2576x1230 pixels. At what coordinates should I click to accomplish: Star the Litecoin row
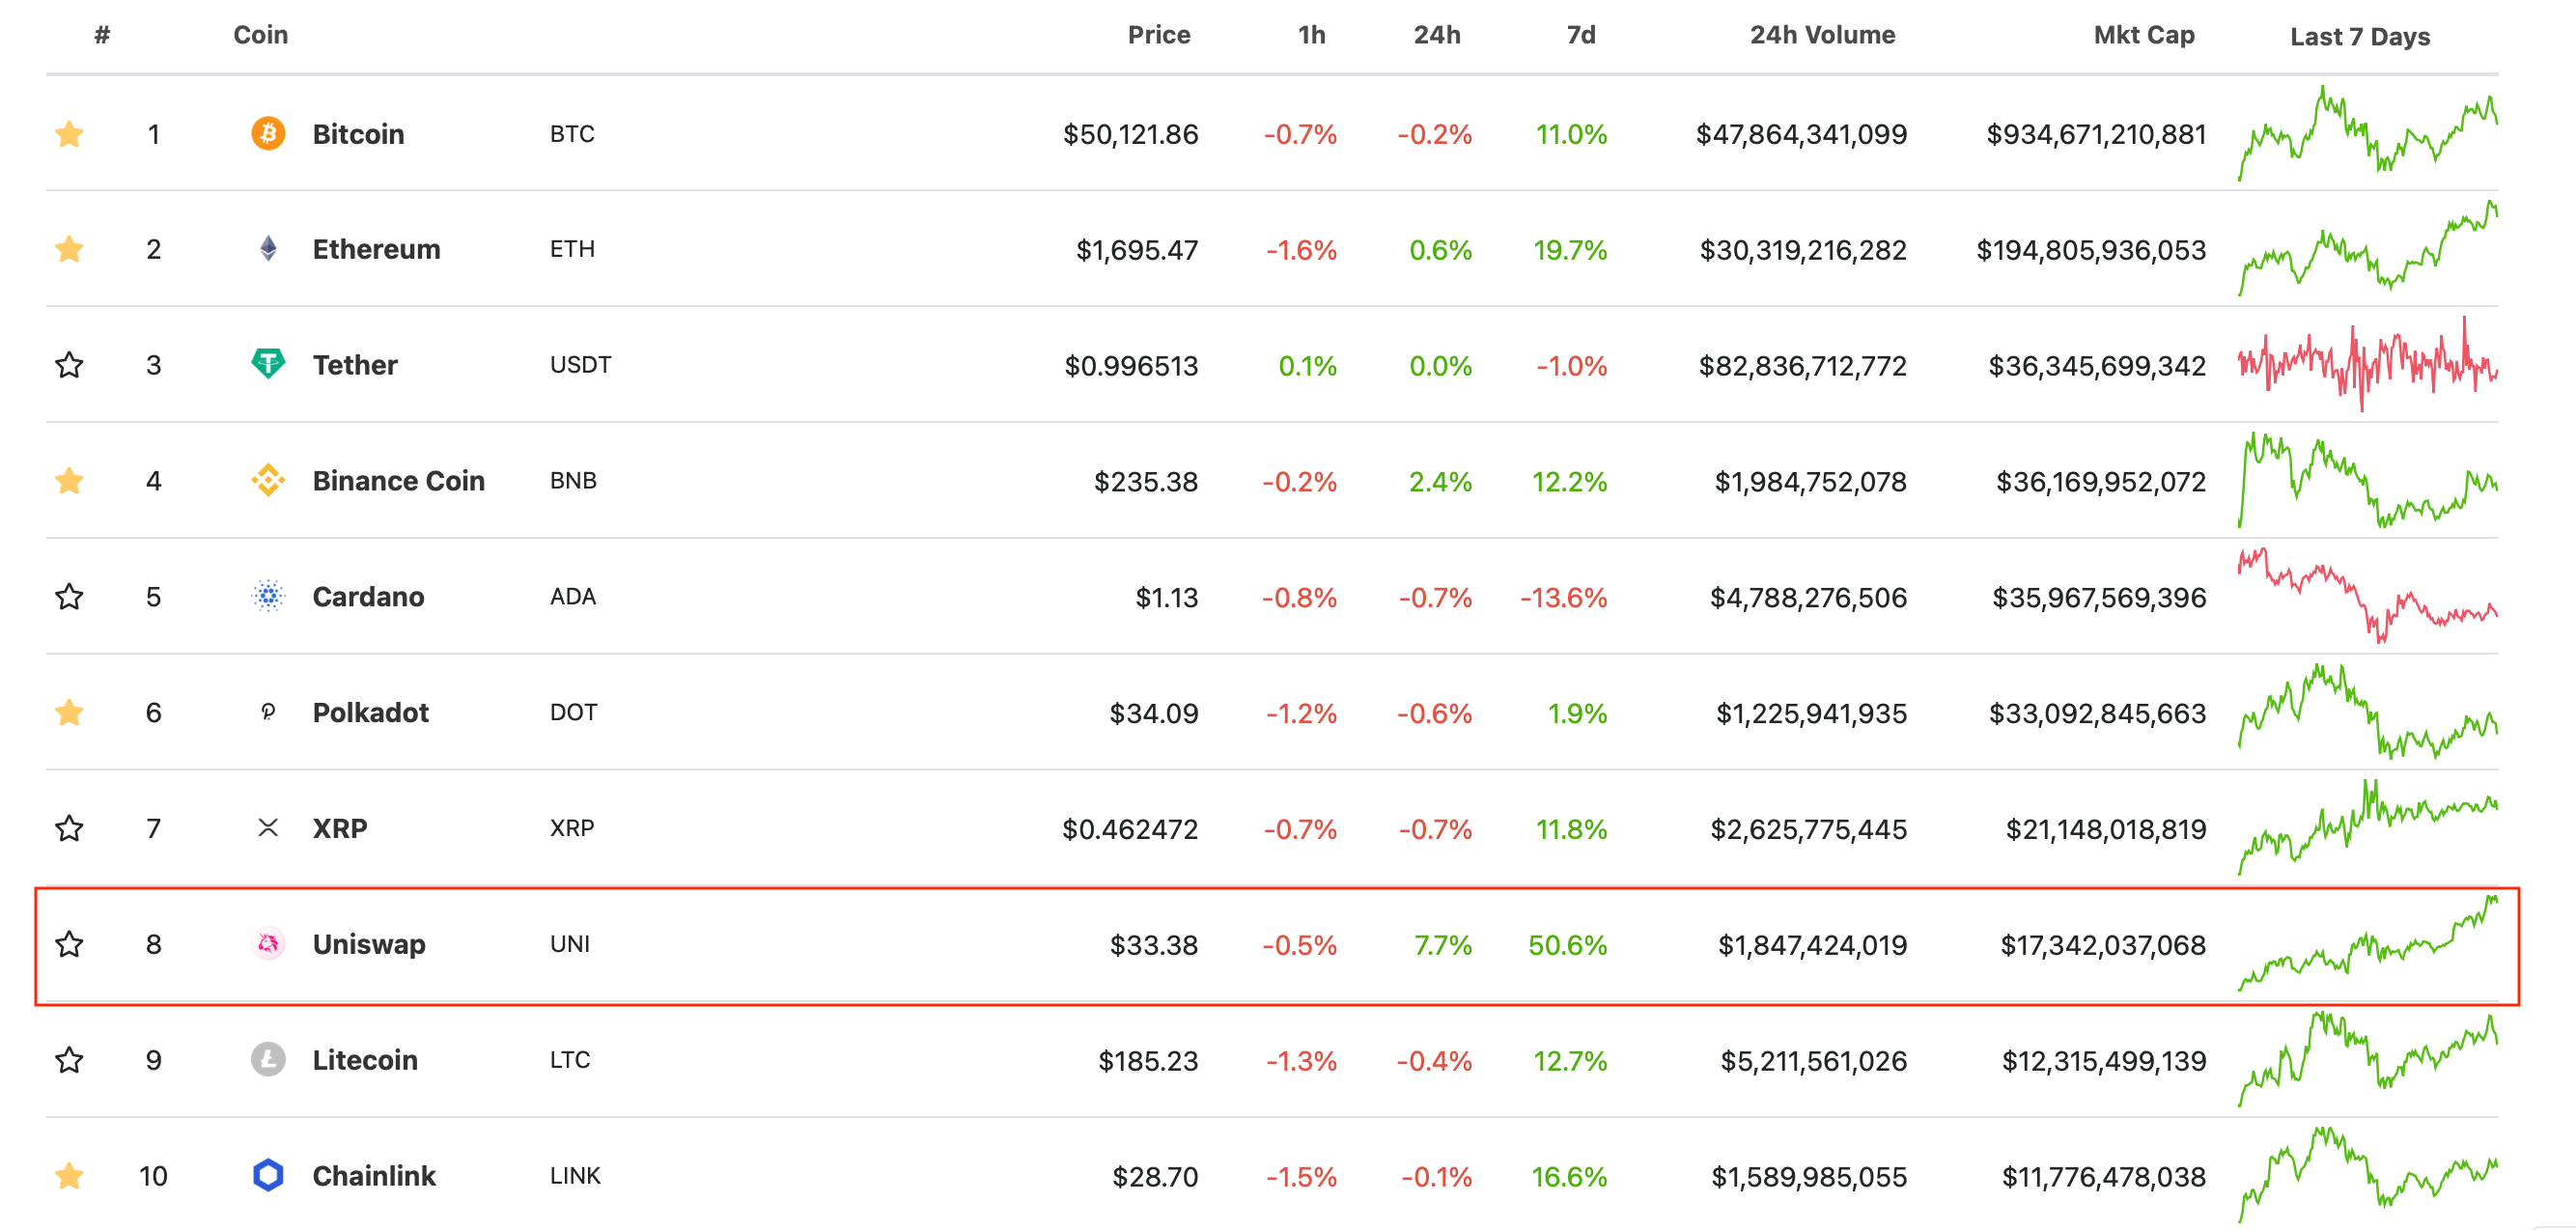(x=69, y=1060)
